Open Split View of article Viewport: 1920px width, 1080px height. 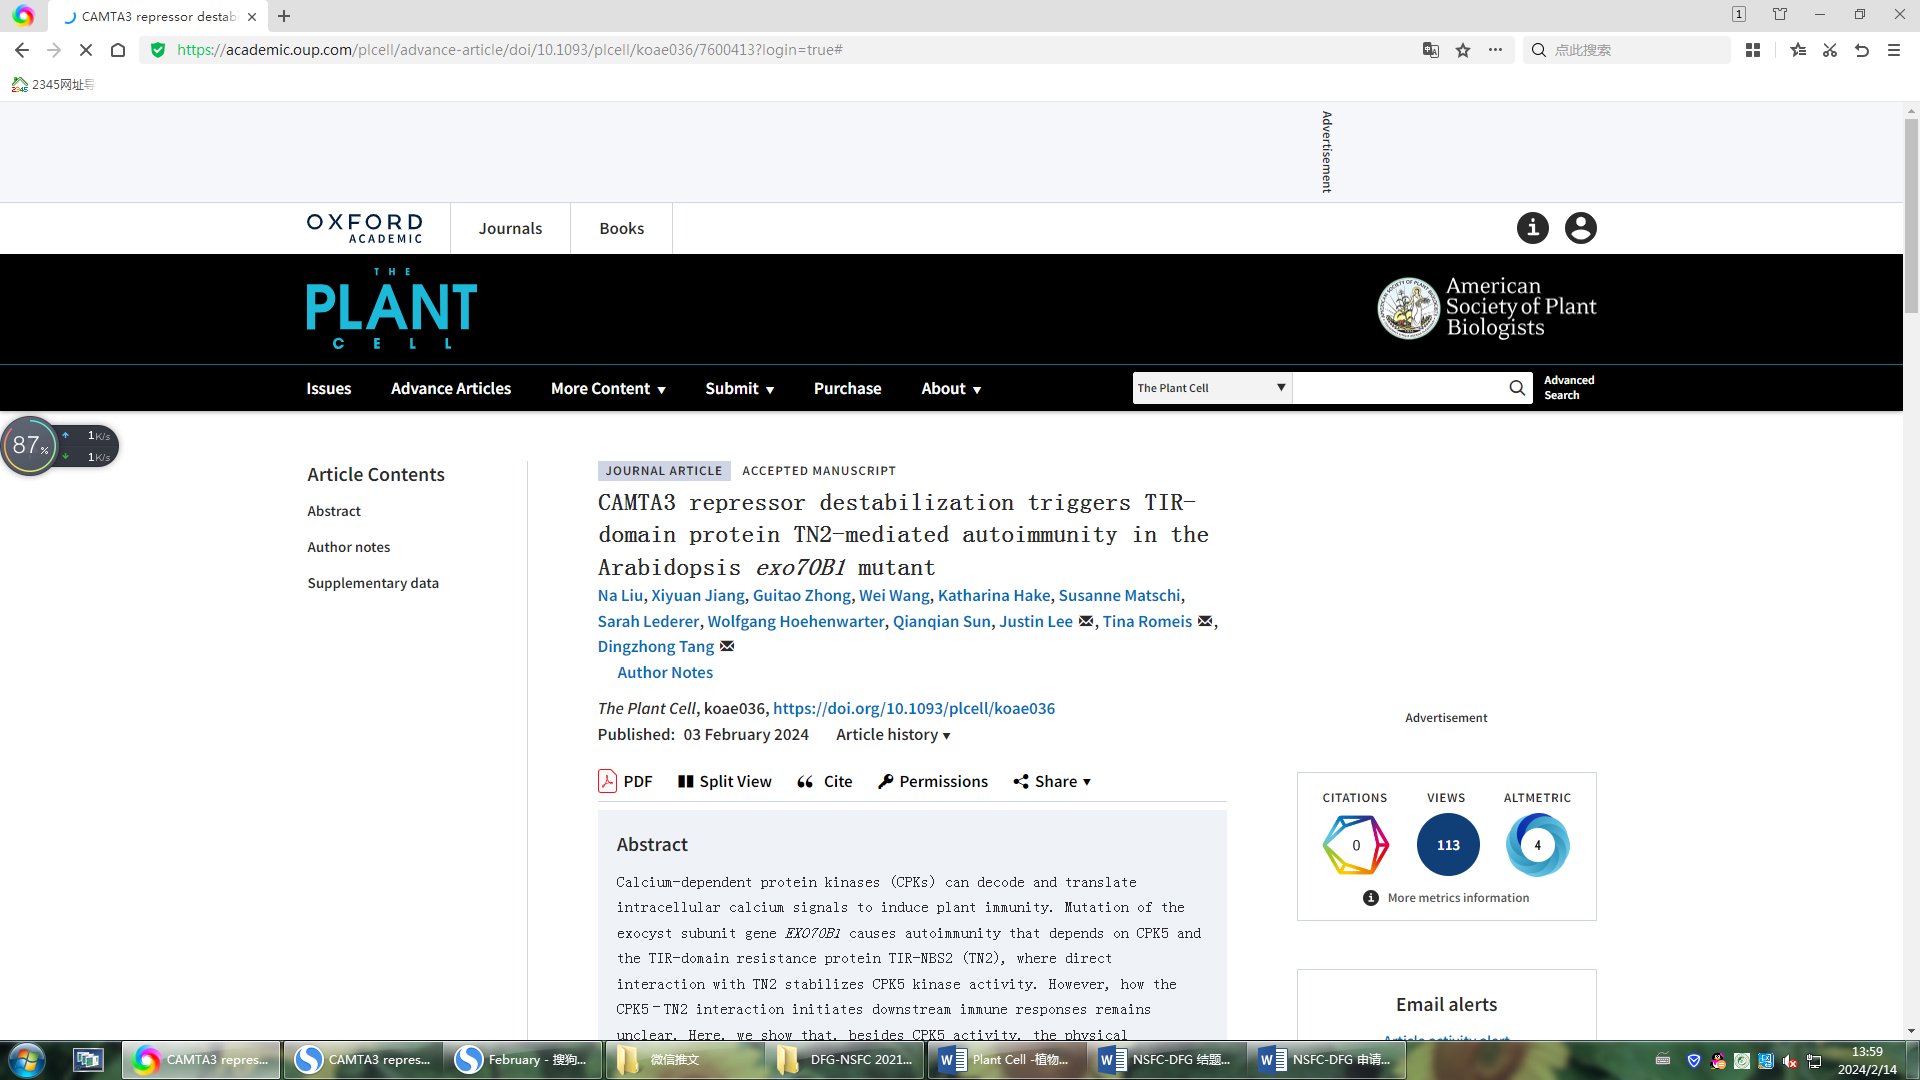tap(724, 781)
